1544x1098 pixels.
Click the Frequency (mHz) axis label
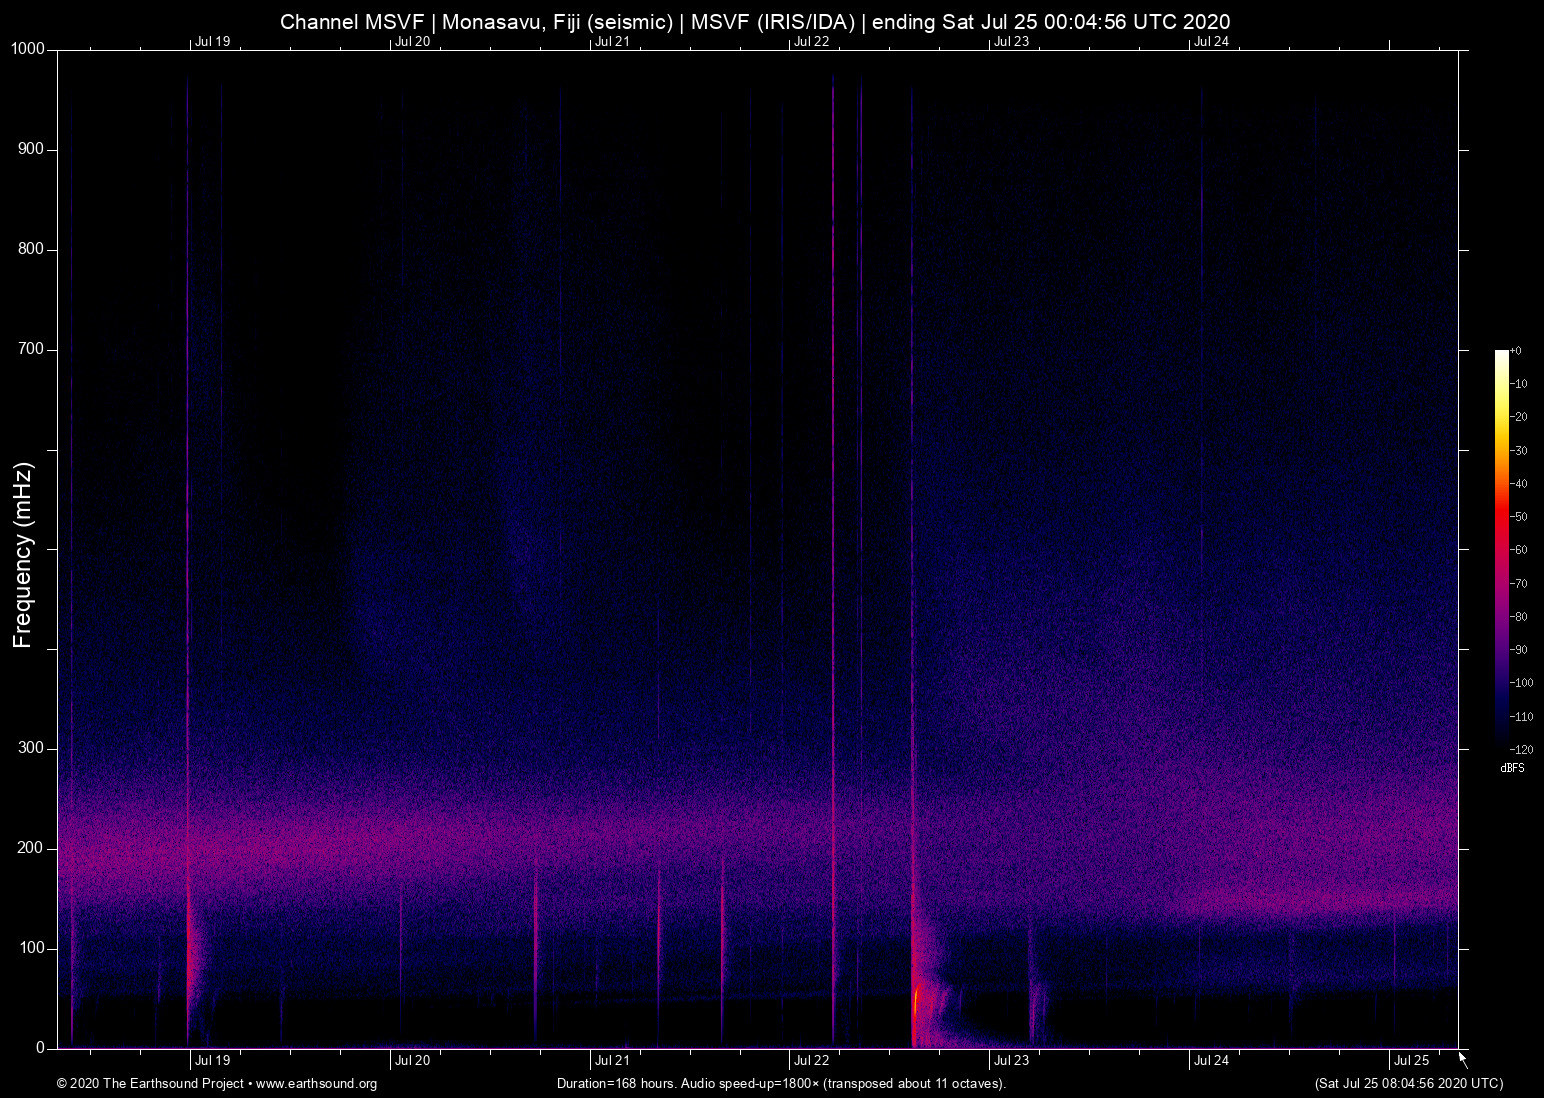pyautogui.click(x=23, y=555)
